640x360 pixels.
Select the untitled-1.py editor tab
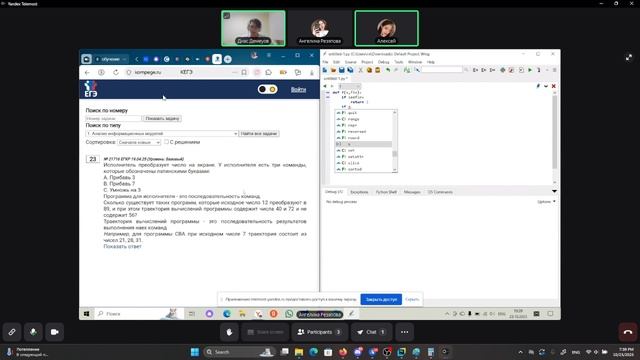coord(336,78)
